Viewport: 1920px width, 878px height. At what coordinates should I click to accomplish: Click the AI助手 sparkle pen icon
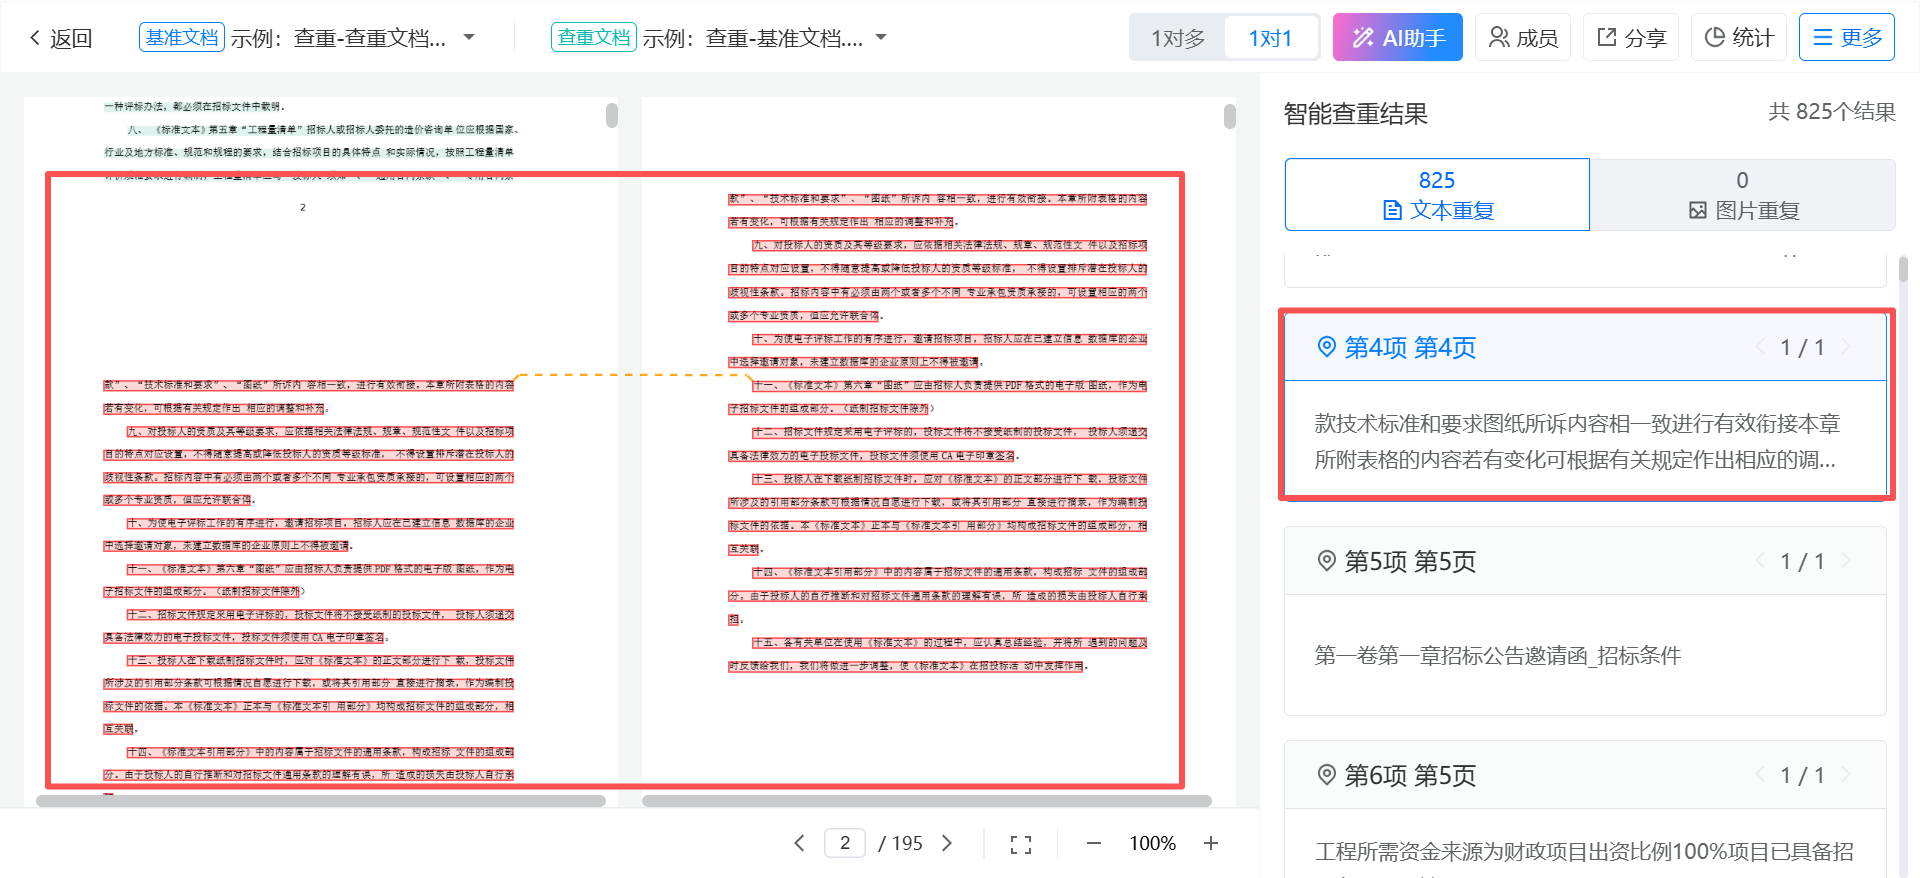[x=1362, y=38]
